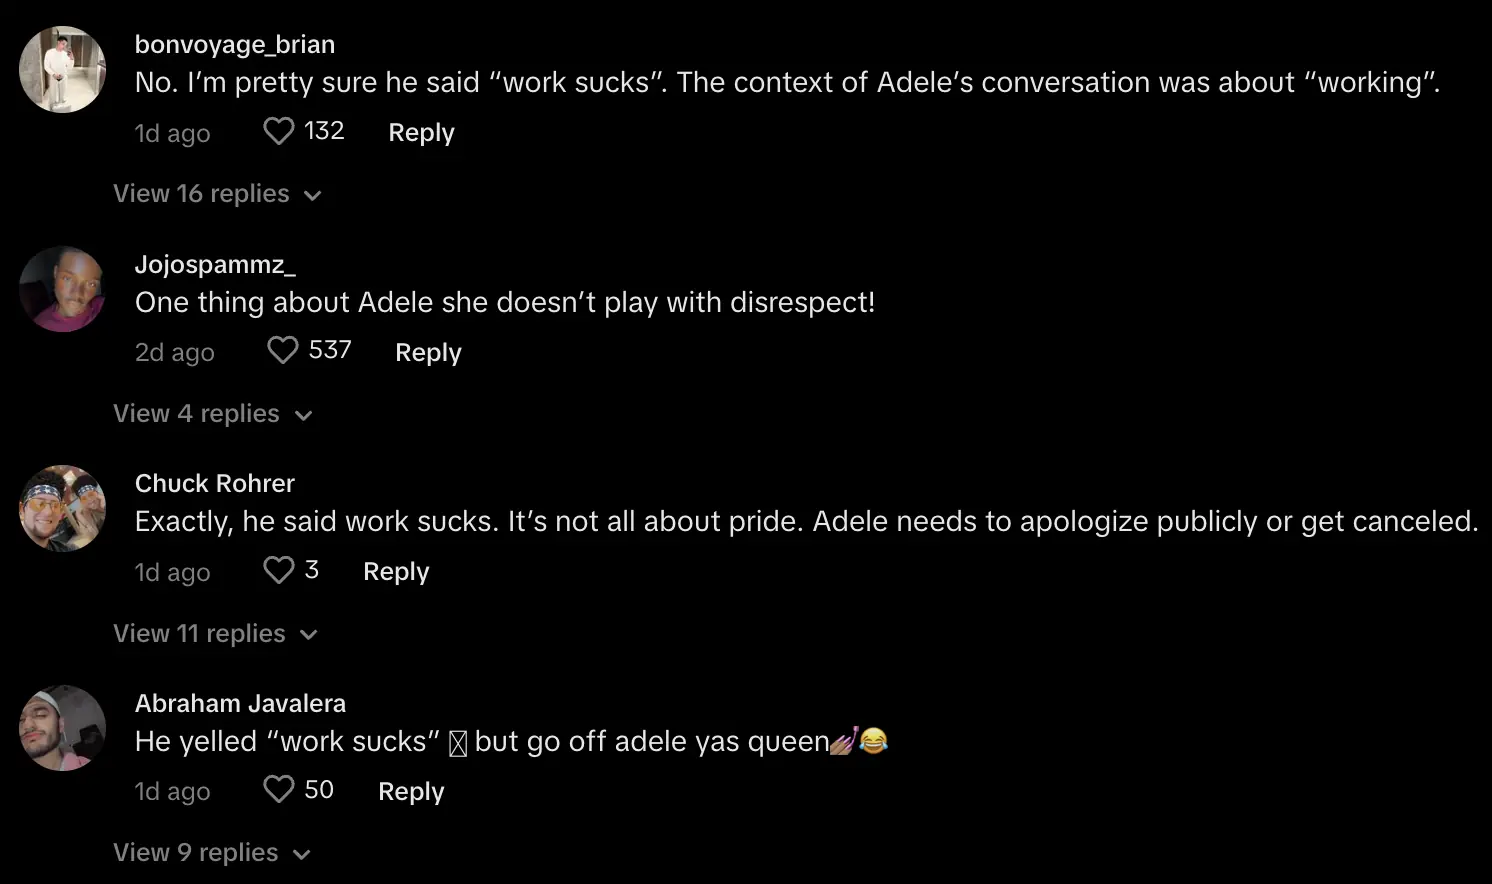Open the bonvoyage_brian username link
The width and height of the screenshot is (1492, 884).
[235, 44]
